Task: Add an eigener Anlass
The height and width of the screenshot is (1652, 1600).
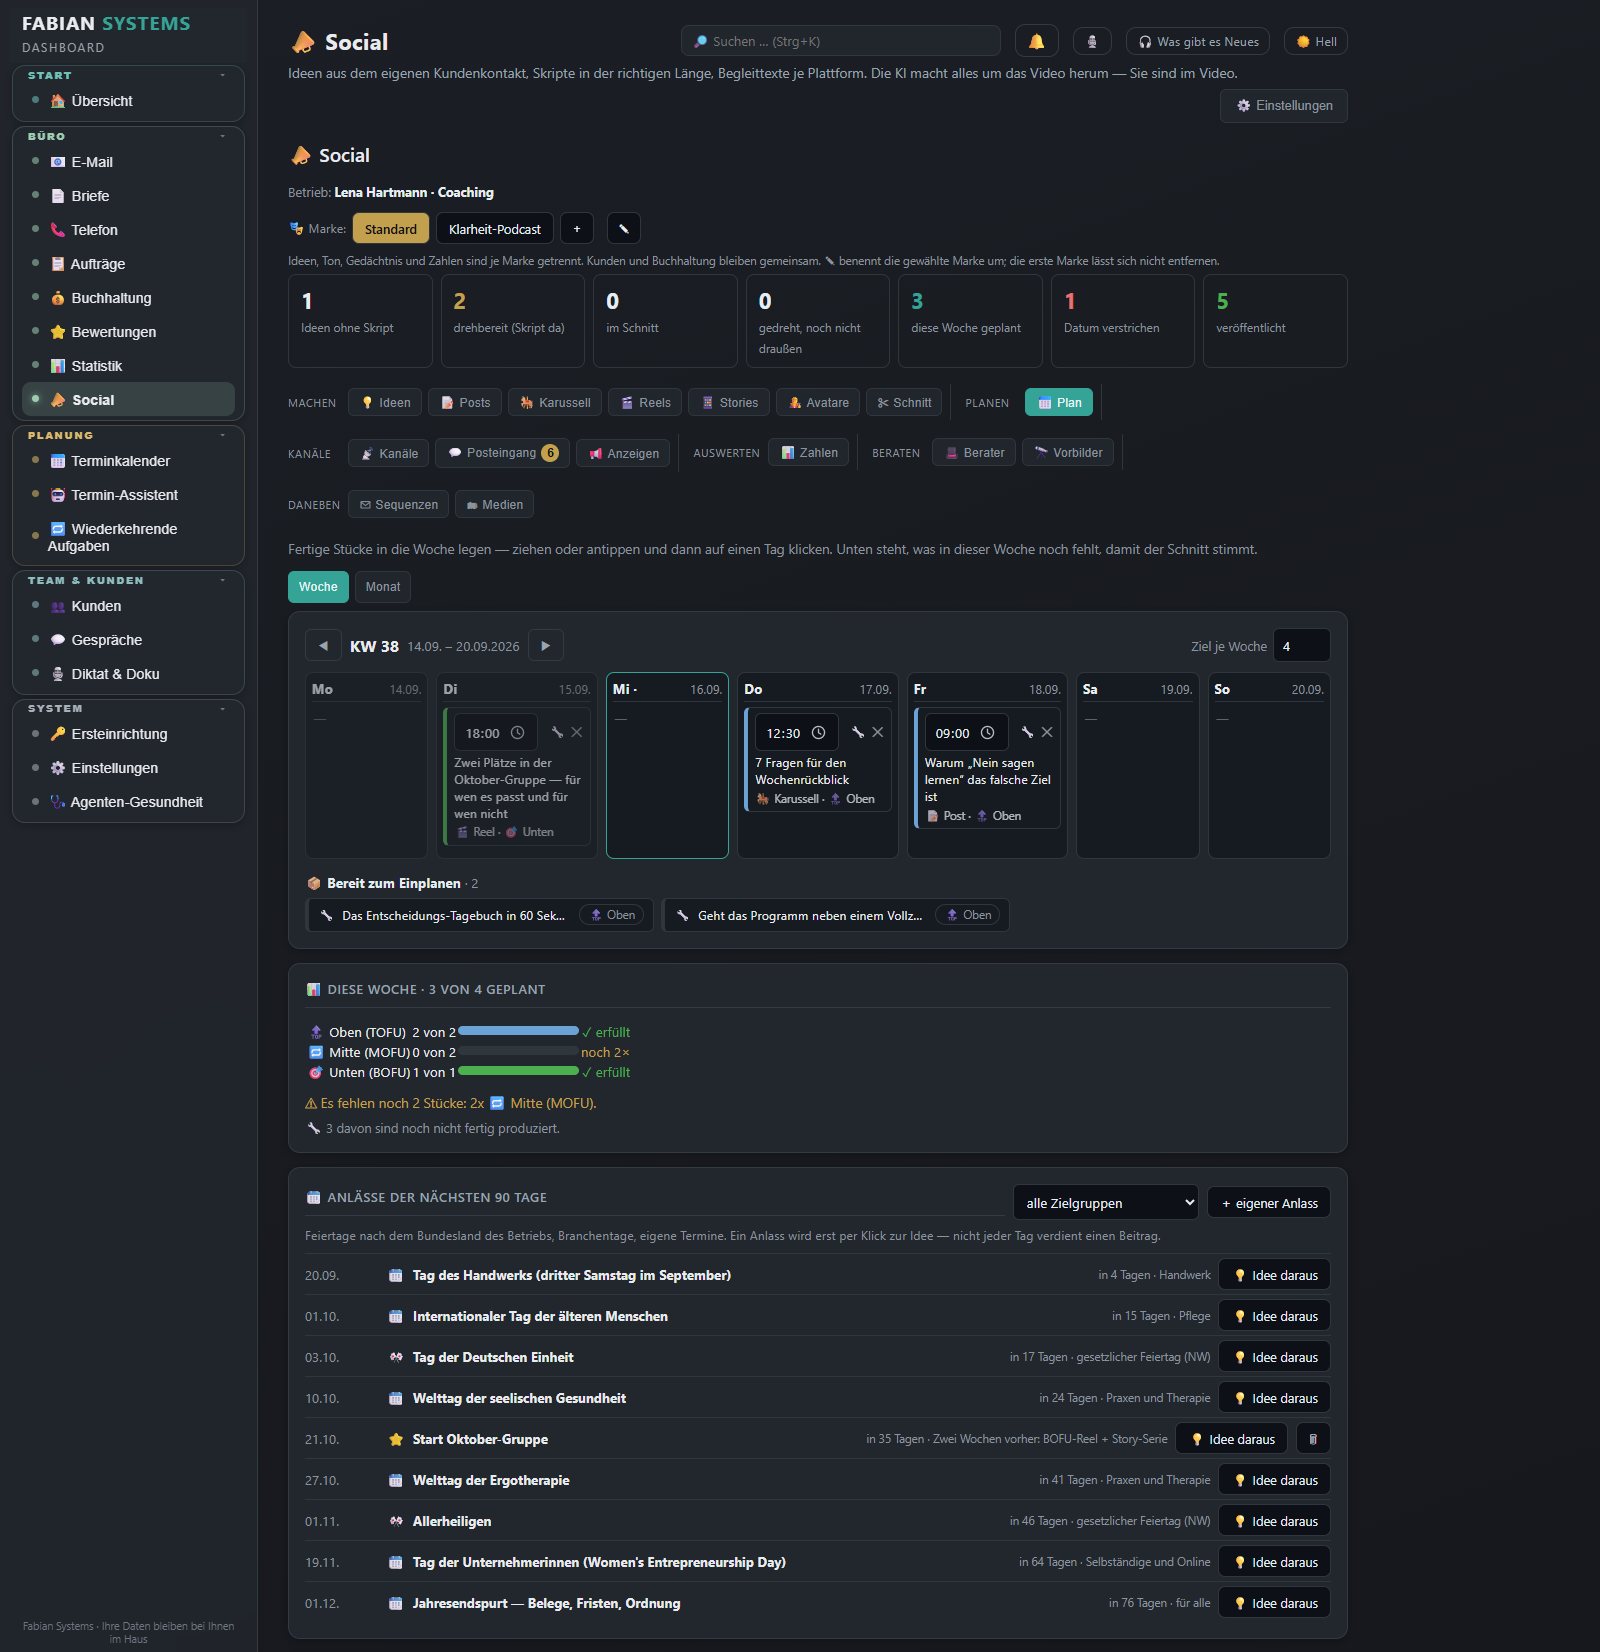Action: click(x=1269, y=1202)
